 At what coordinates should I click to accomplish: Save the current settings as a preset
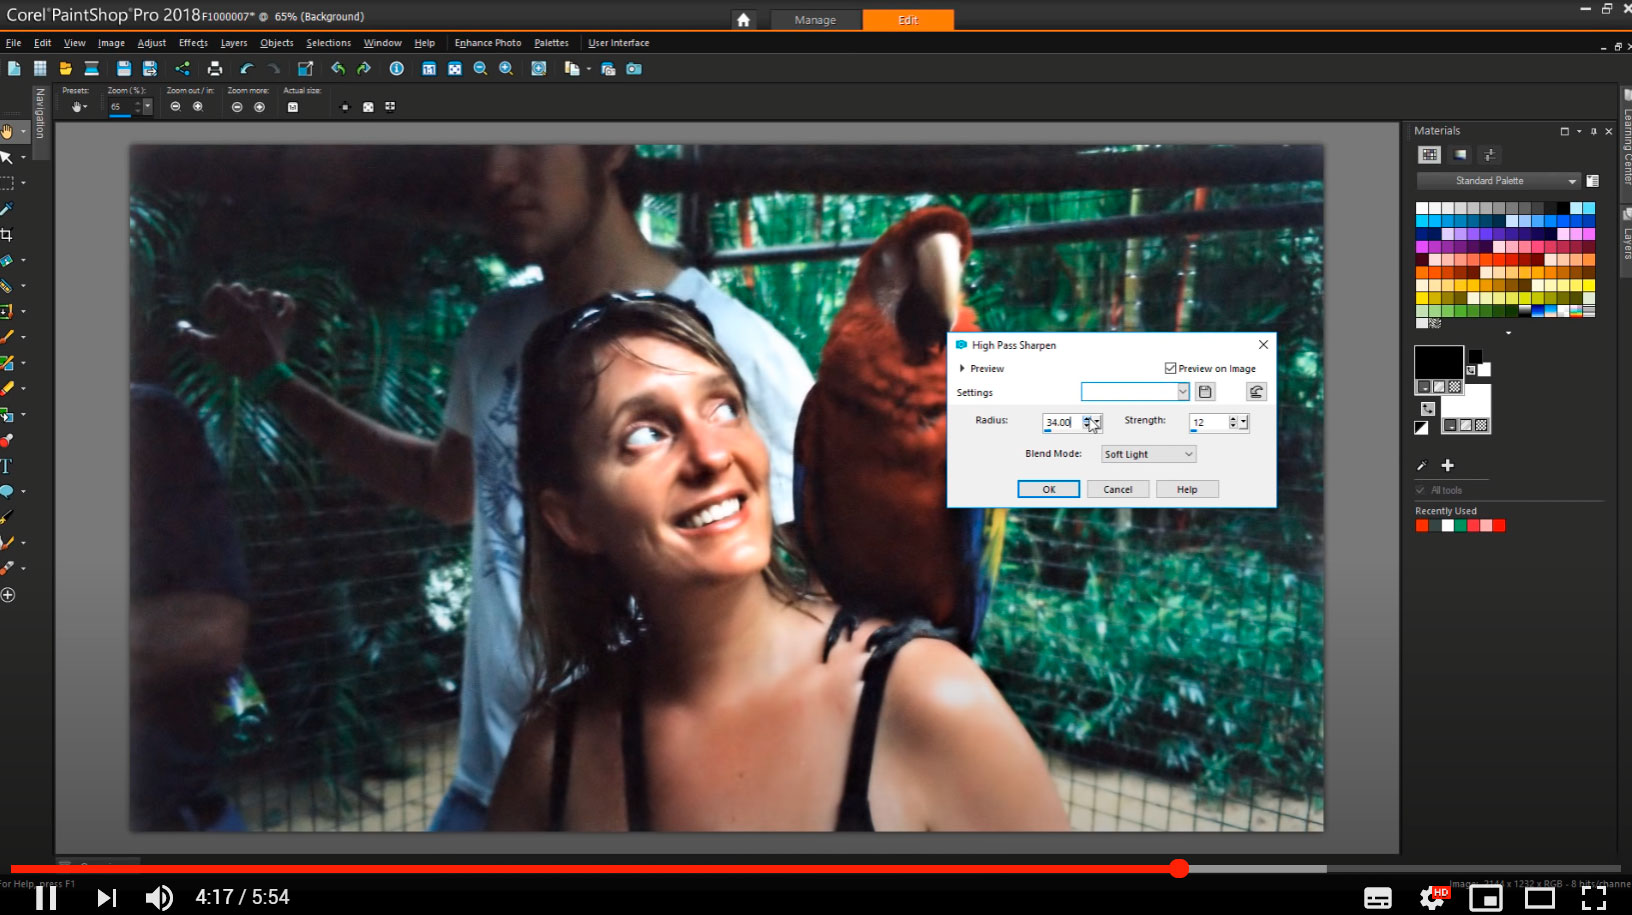(x=1204, y=391)
